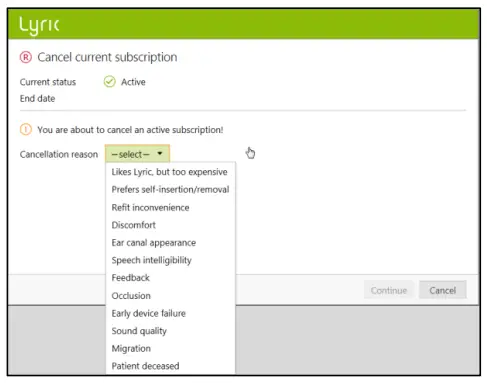The image size is (487, 383).
Task: Click the active subscription warning message
Action: [130, 130]
